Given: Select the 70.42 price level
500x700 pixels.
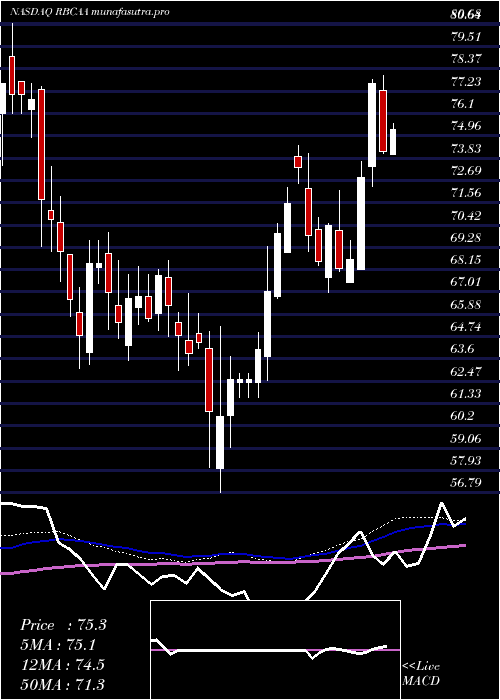Looking at the screenshot, I should click(466, 215).
